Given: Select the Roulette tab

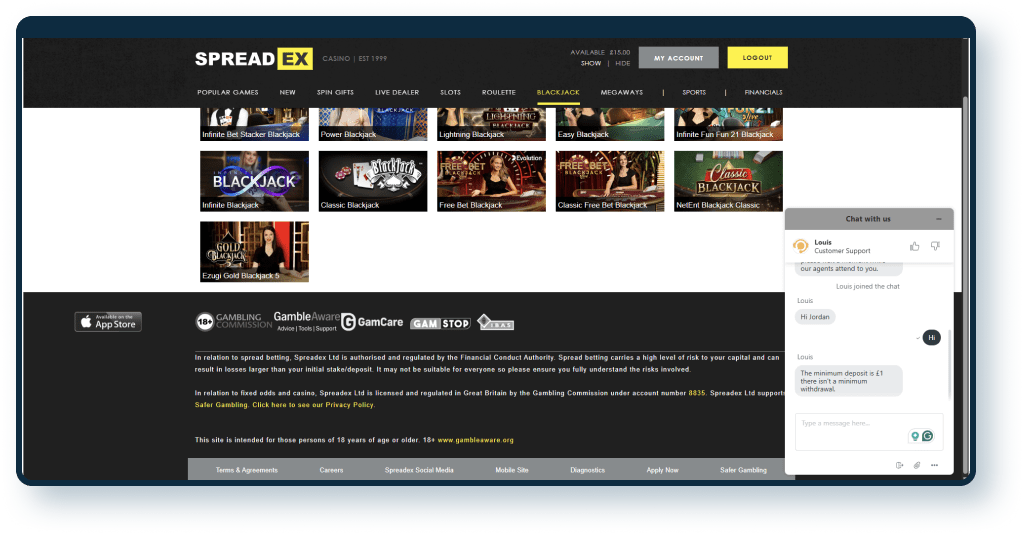Looking at the screenshot, I should point(499,93).
